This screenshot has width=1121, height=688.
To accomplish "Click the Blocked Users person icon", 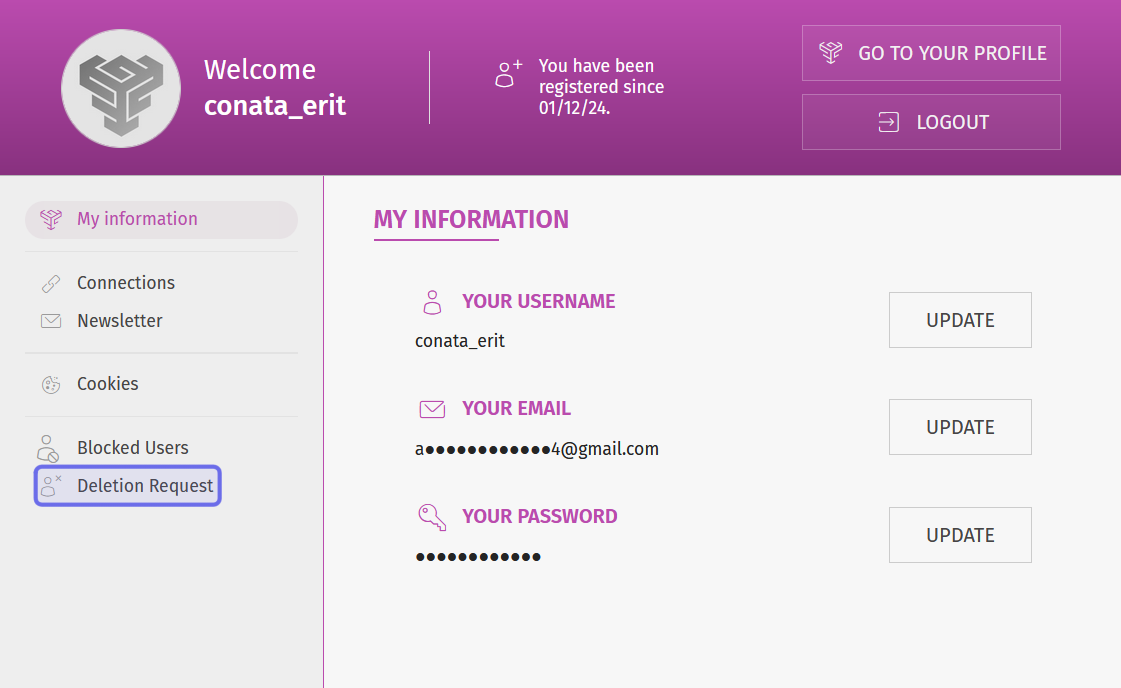I will (49, 448).
